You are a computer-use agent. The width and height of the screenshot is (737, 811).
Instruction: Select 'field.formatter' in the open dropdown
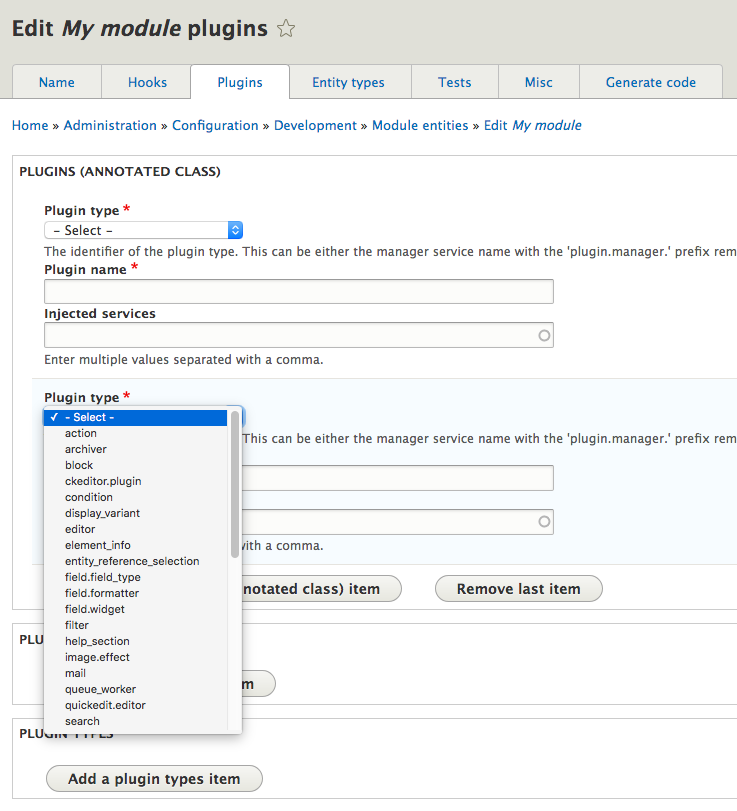pos(102,593)
